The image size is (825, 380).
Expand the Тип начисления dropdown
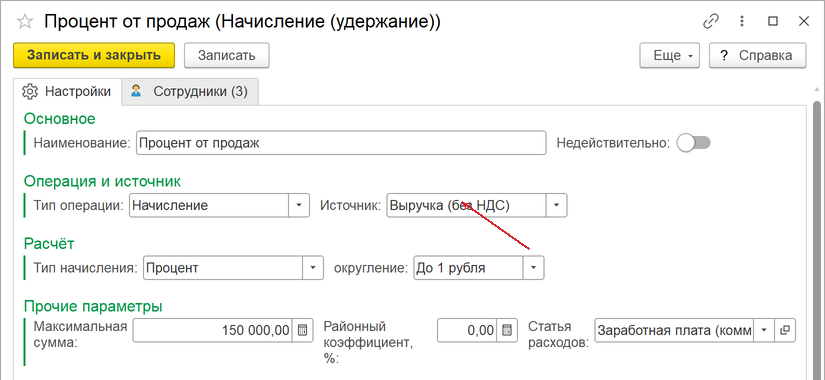[313, 268]
